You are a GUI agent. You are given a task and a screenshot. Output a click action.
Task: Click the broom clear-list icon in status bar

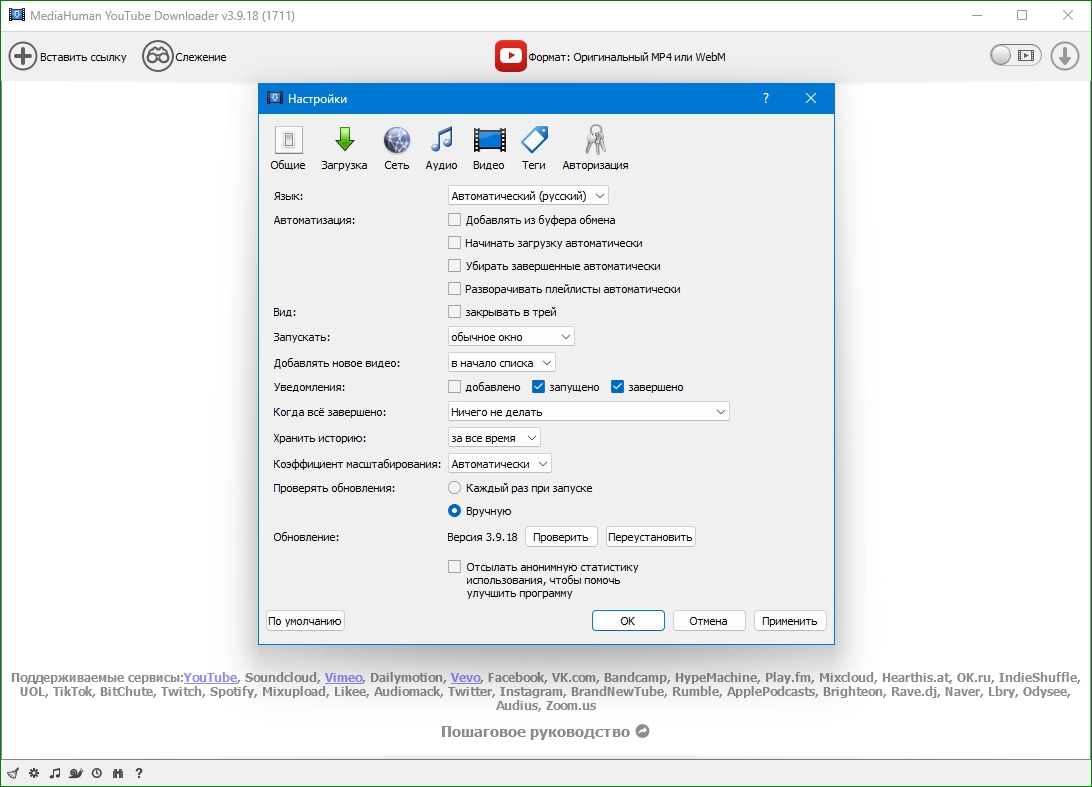[13, 773]
